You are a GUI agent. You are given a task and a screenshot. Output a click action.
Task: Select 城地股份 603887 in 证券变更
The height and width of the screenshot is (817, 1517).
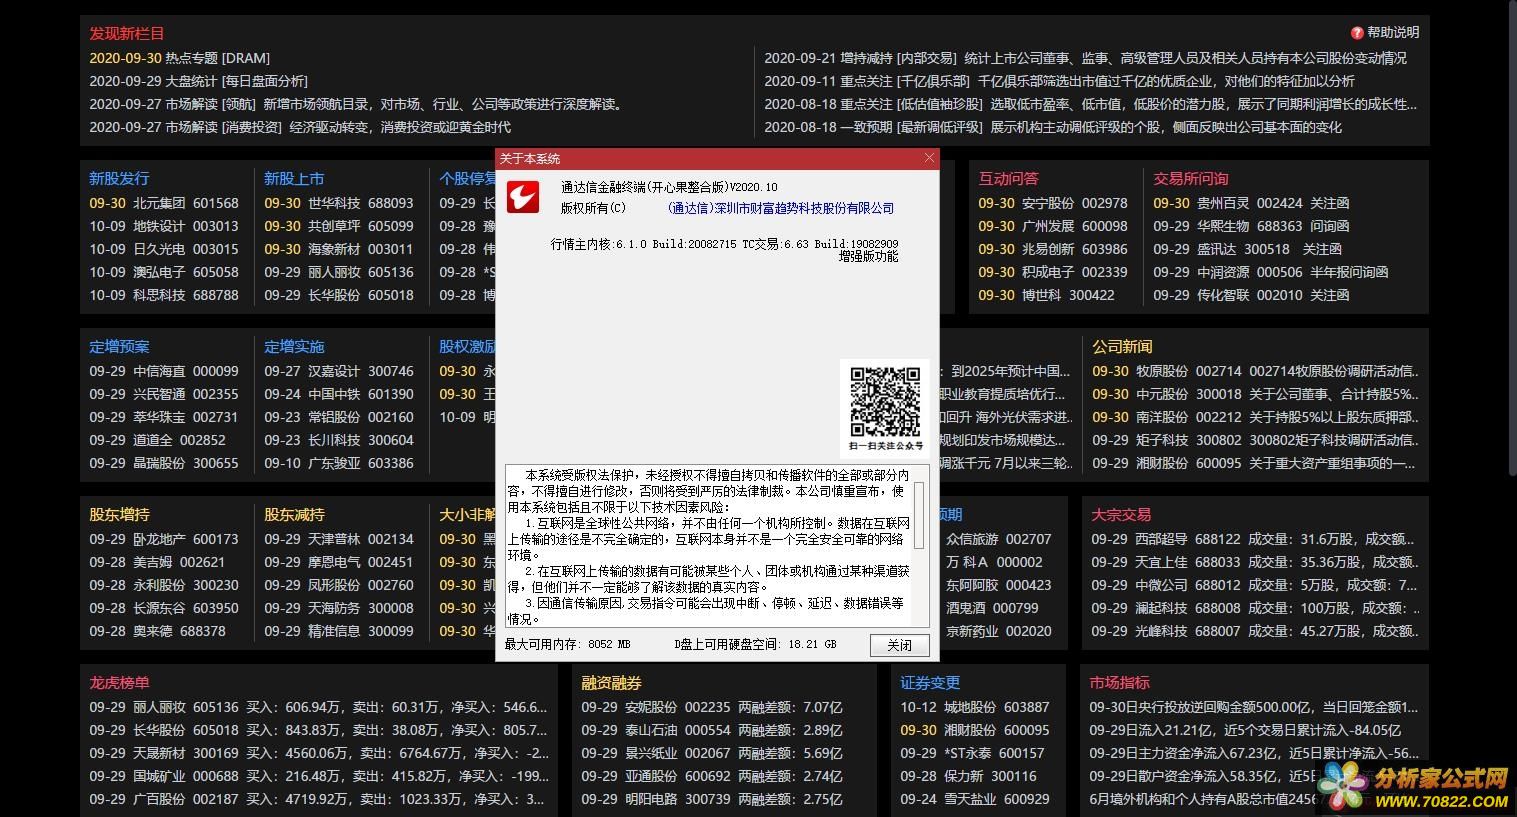pos(975,707)
